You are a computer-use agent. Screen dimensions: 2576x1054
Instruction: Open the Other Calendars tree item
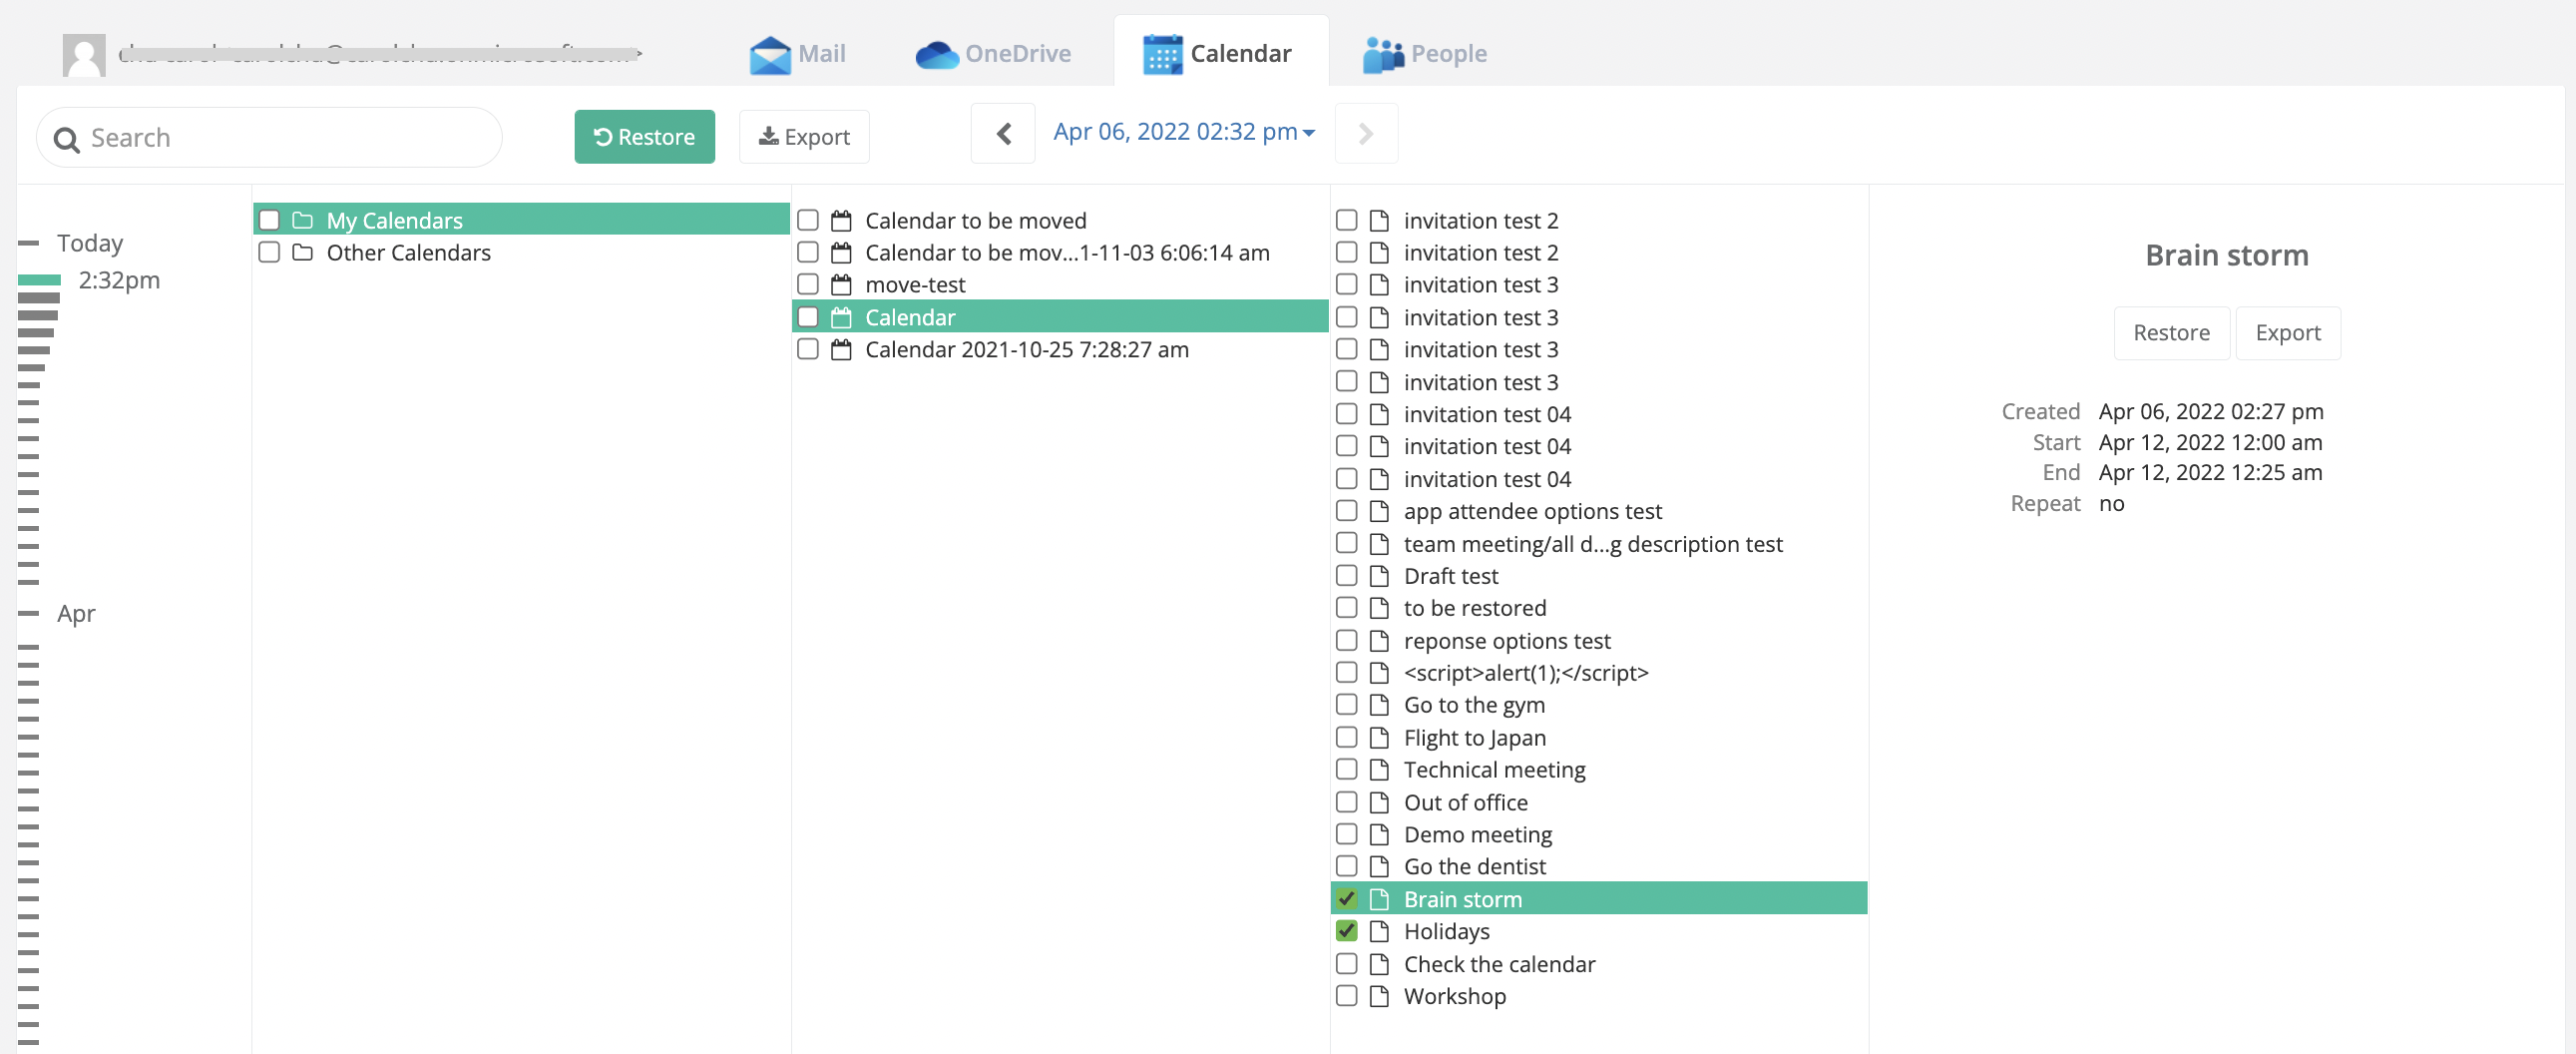coord(521,252)
